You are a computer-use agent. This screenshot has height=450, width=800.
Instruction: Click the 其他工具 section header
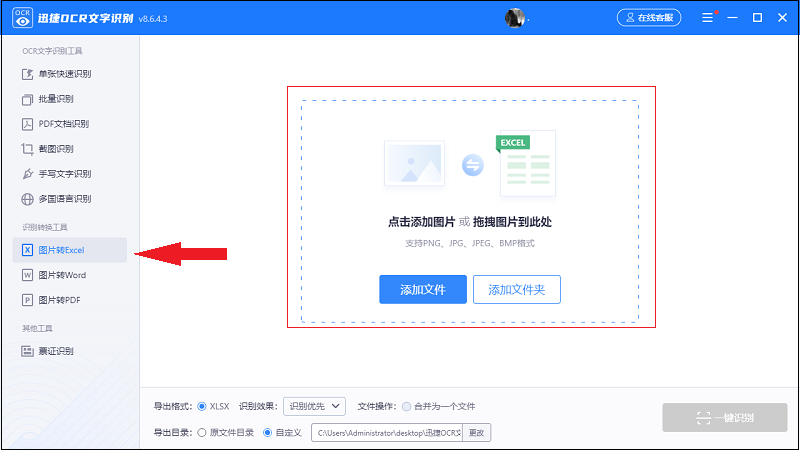(37, 328)
